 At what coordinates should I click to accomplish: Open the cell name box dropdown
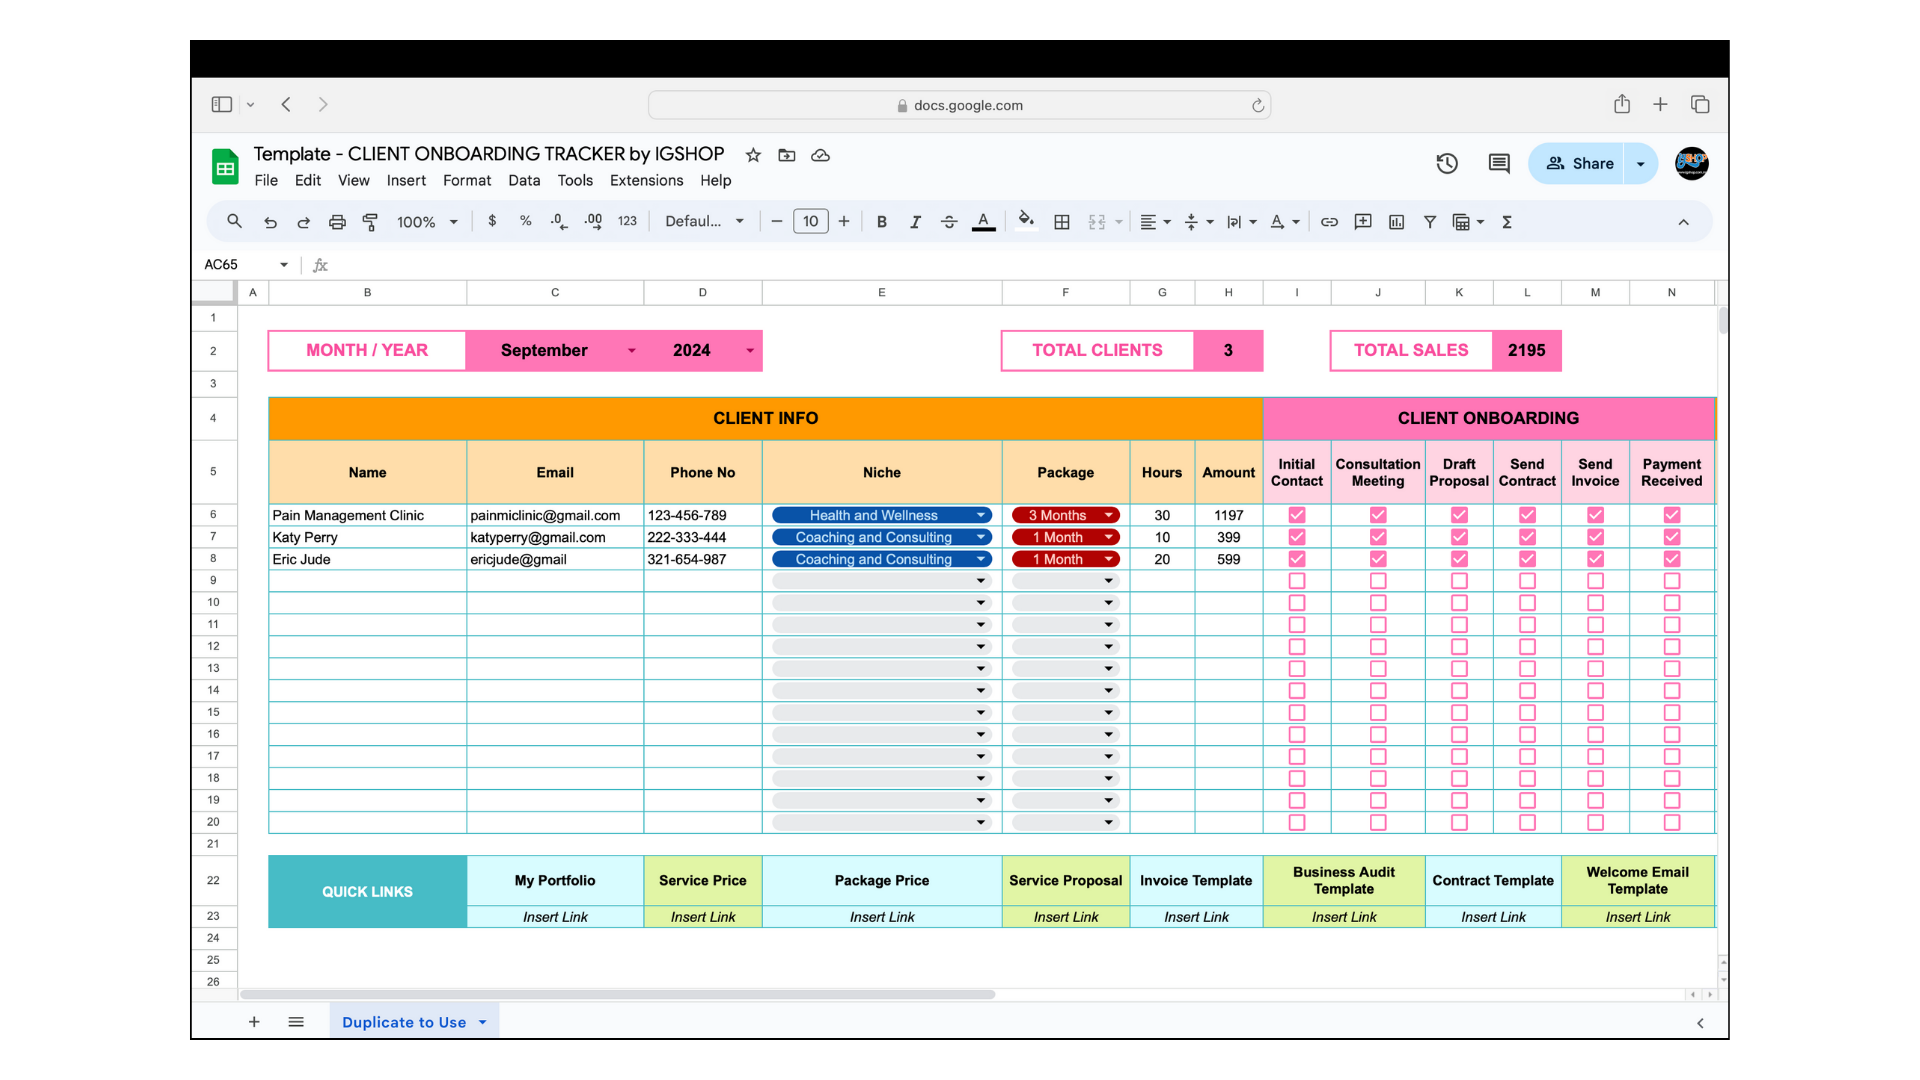pyautogui.click(x=284, y=265)
